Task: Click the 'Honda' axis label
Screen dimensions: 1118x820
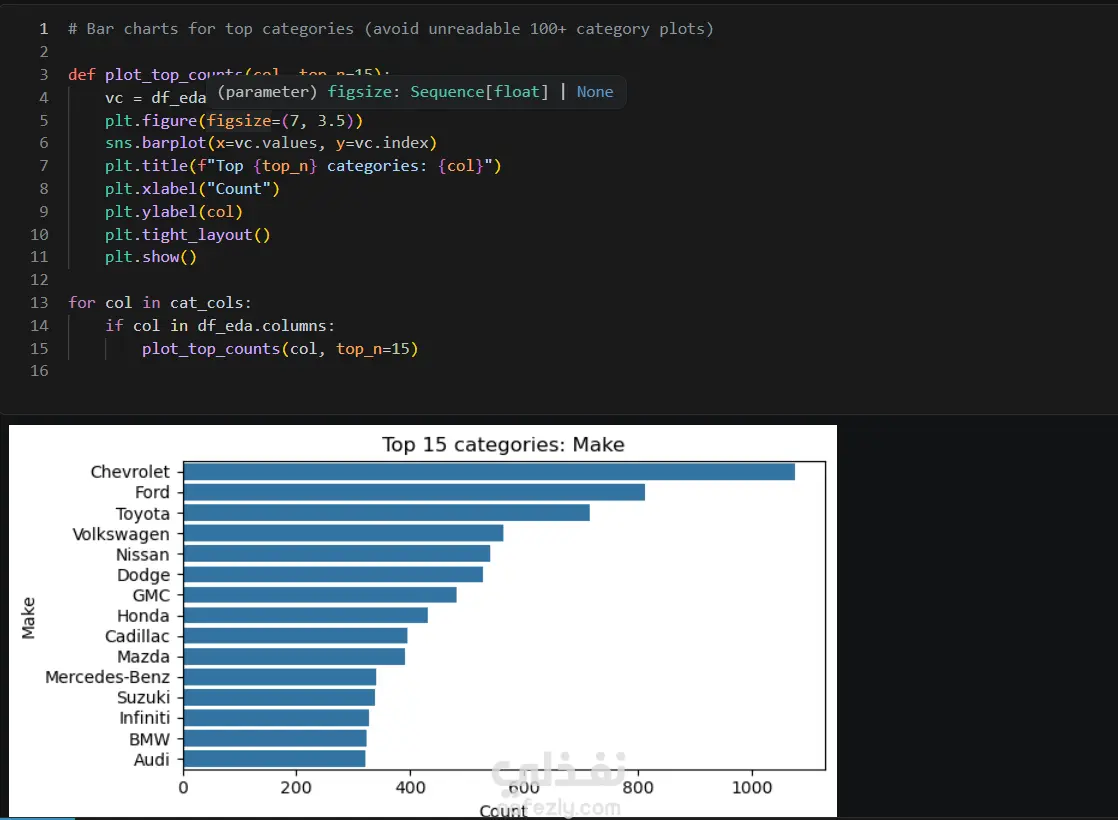Action: point(143,616)
